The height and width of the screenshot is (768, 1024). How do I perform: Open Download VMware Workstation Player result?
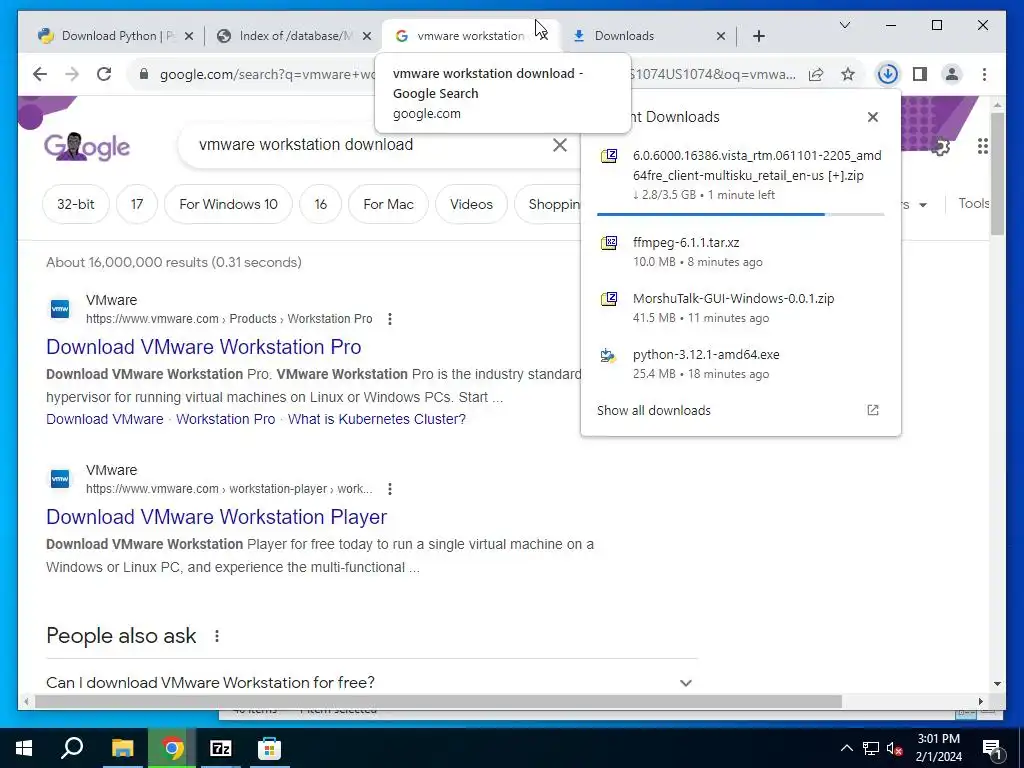point(217,517)
